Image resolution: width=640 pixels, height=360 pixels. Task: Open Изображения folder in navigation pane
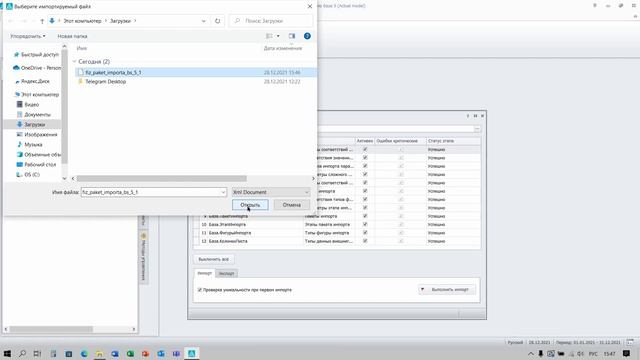(x=37, y=134)
